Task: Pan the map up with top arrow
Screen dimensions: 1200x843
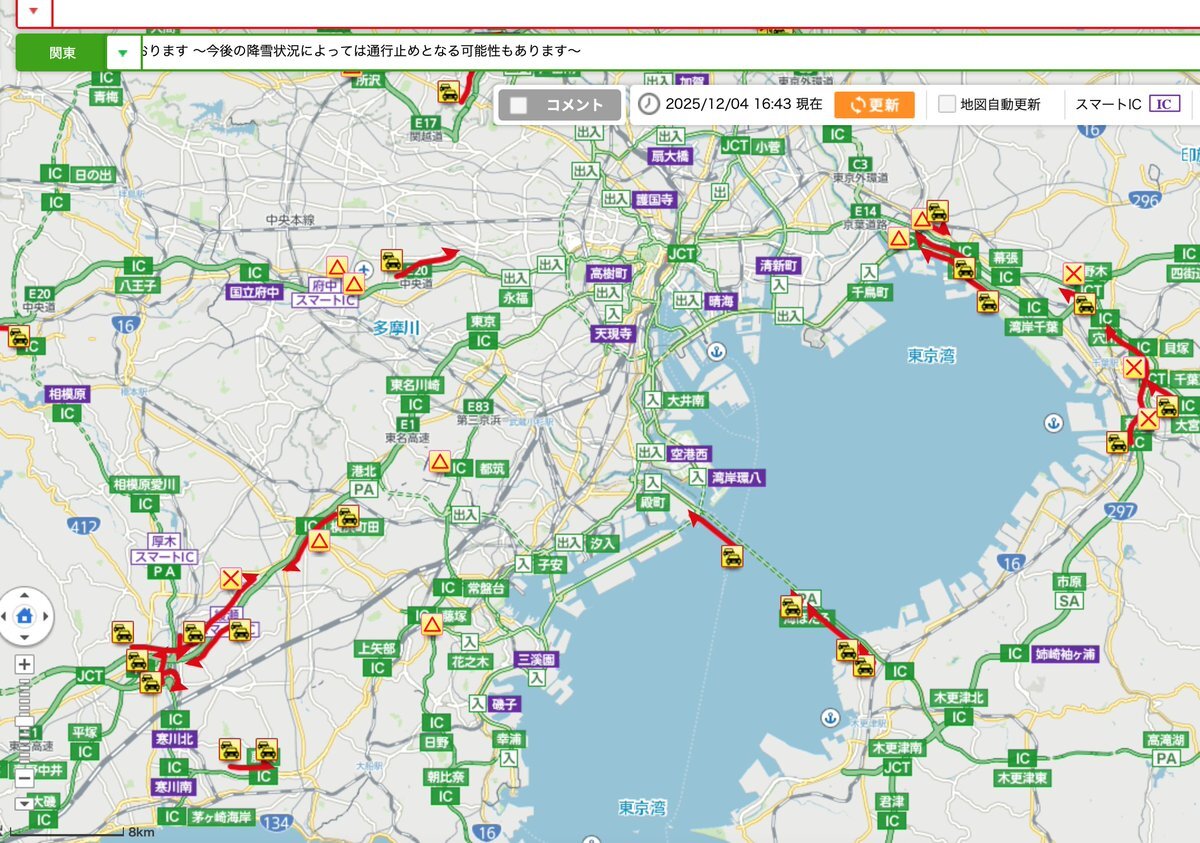Action: [x=25, y=594]
